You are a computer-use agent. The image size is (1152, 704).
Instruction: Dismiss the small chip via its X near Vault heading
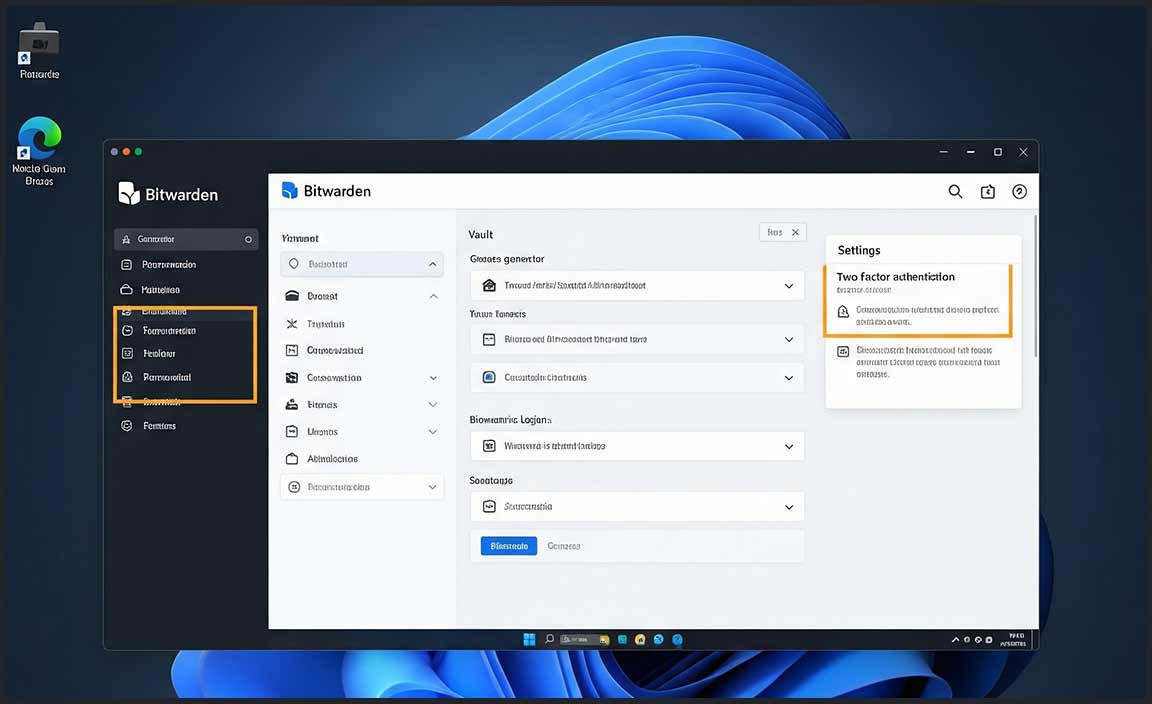pos(795,232)
